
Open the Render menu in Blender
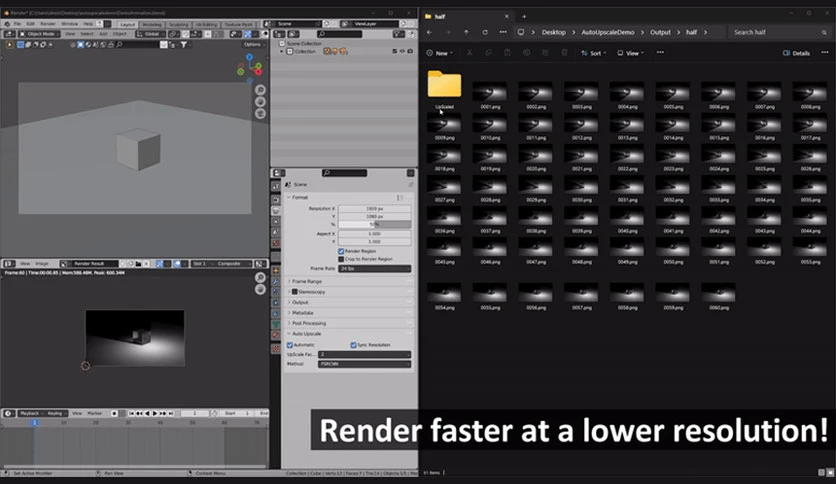[x=48, y=24]
